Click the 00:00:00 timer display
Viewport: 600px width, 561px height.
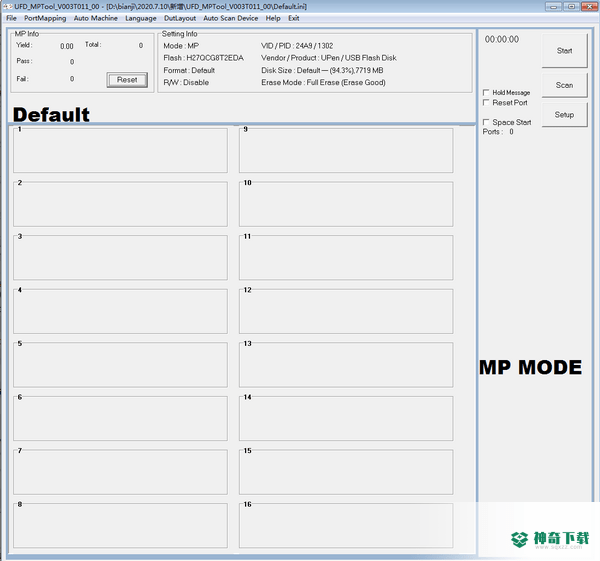tap(502, 39)
